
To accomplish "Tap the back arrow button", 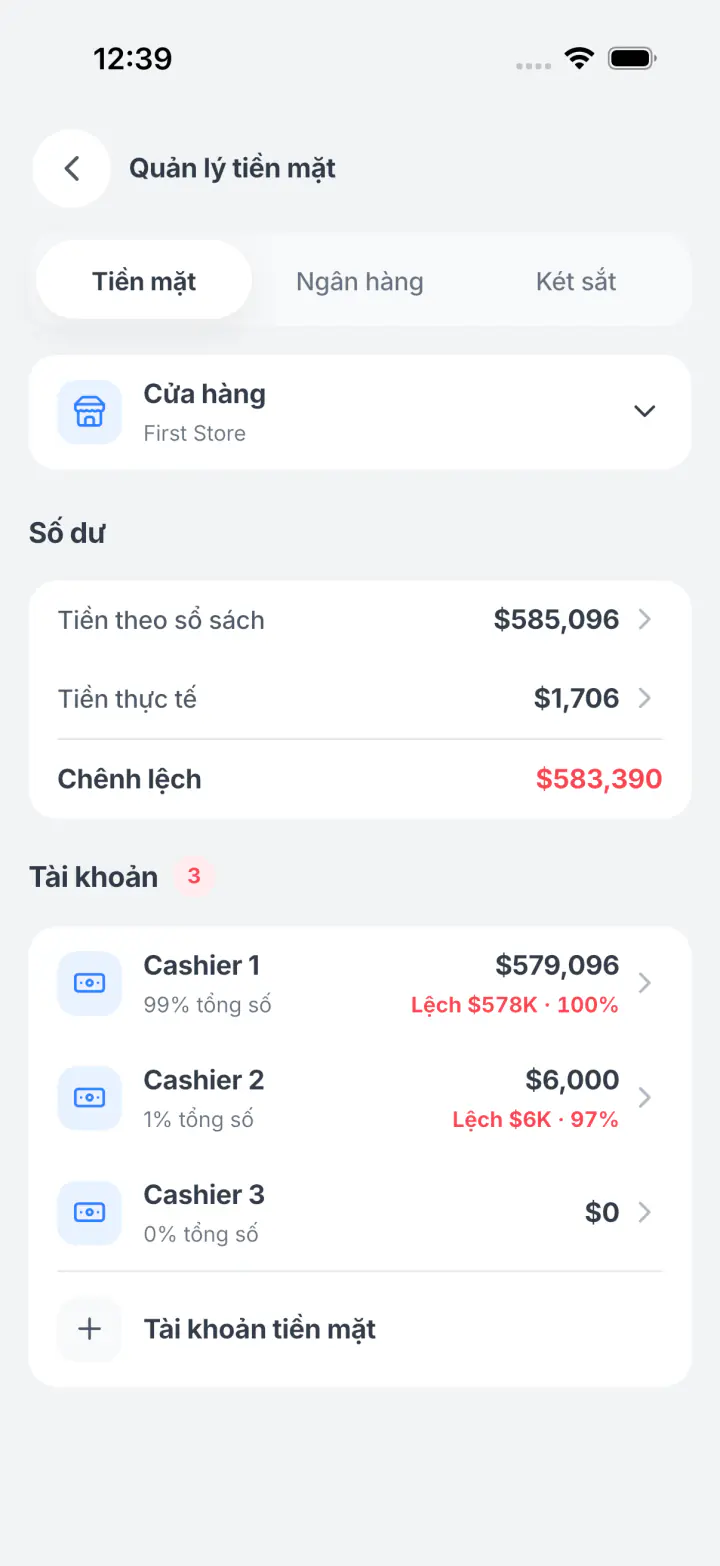I will click(72, 168).
